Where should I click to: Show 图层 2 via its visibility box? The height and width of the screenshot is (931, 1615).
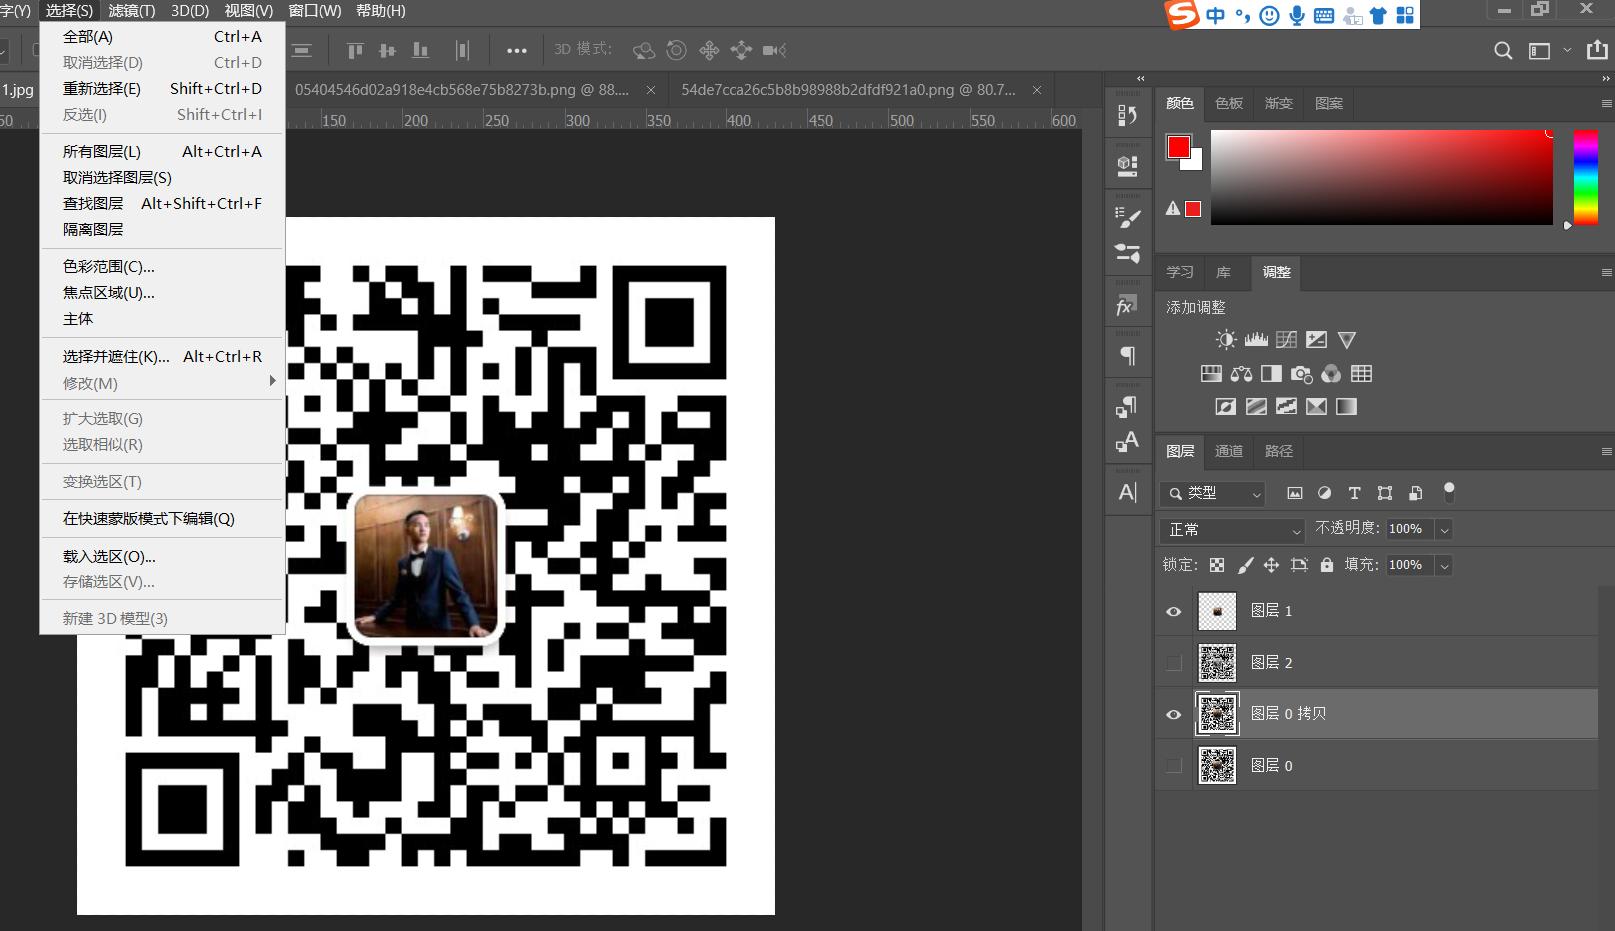click(1174, 663)
